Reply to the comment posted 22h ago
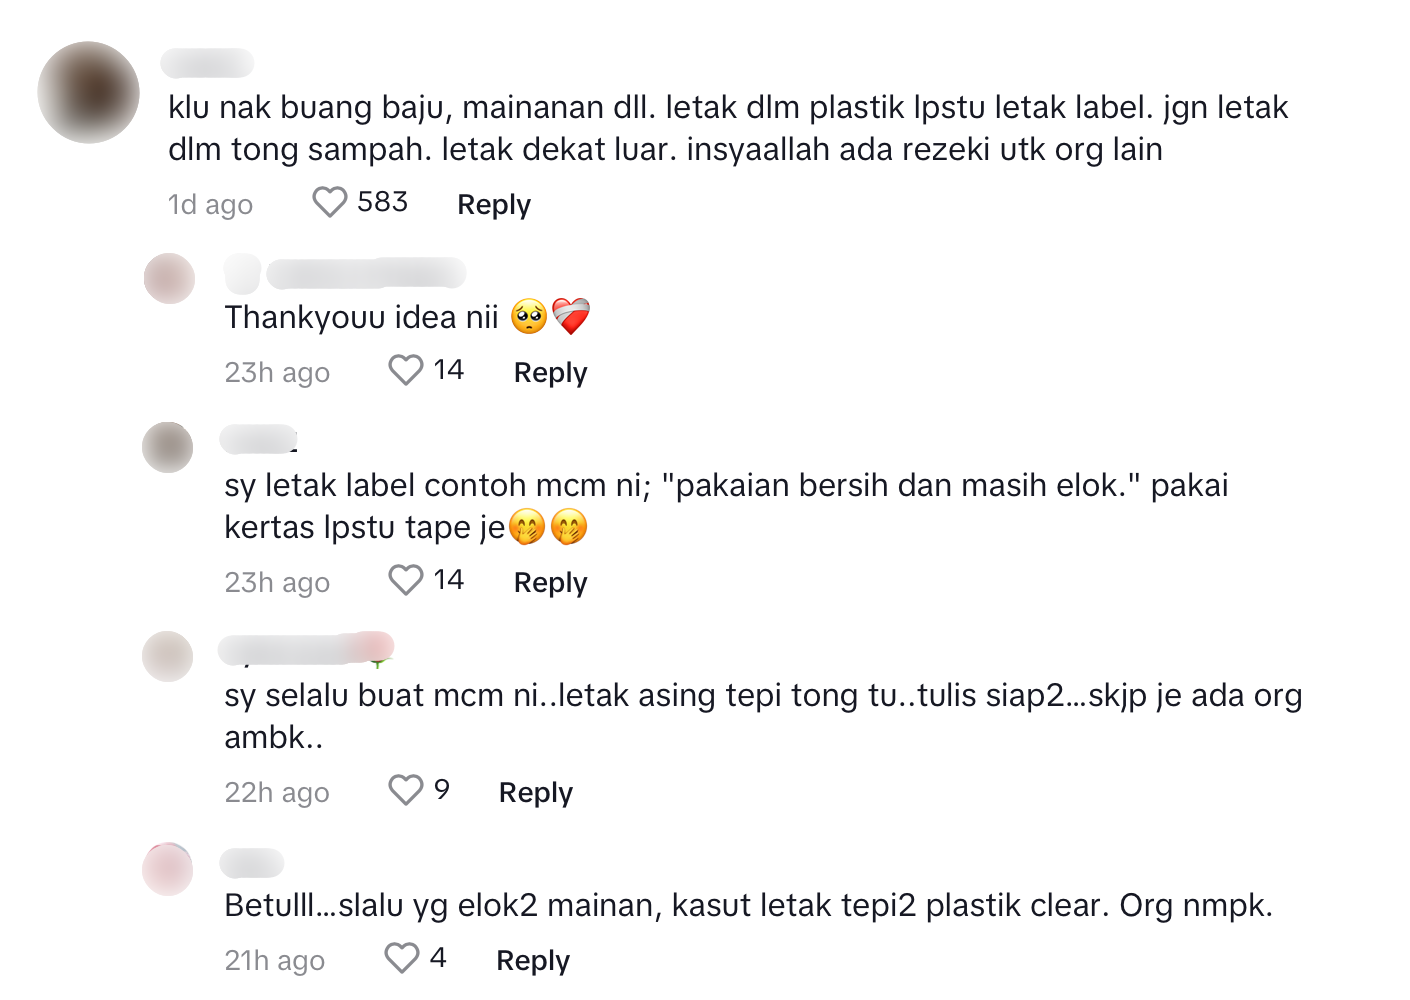1410x1000 pixels. click(536, 792)
